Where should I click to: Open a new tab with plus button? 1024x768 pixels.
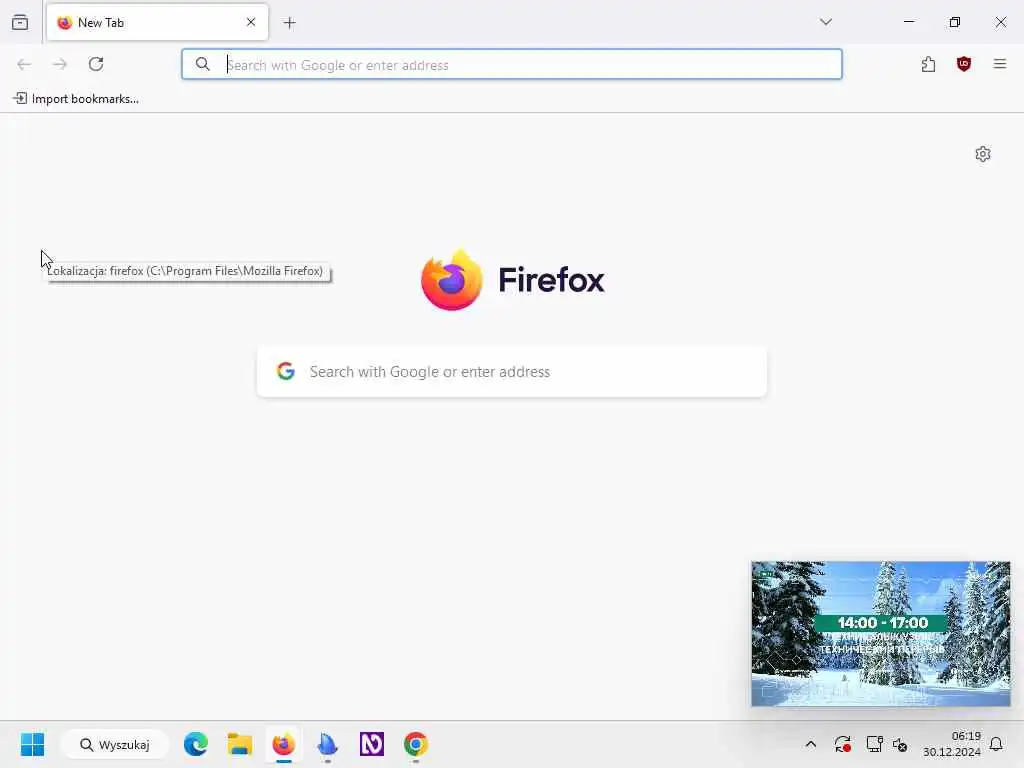pos(290,23)
